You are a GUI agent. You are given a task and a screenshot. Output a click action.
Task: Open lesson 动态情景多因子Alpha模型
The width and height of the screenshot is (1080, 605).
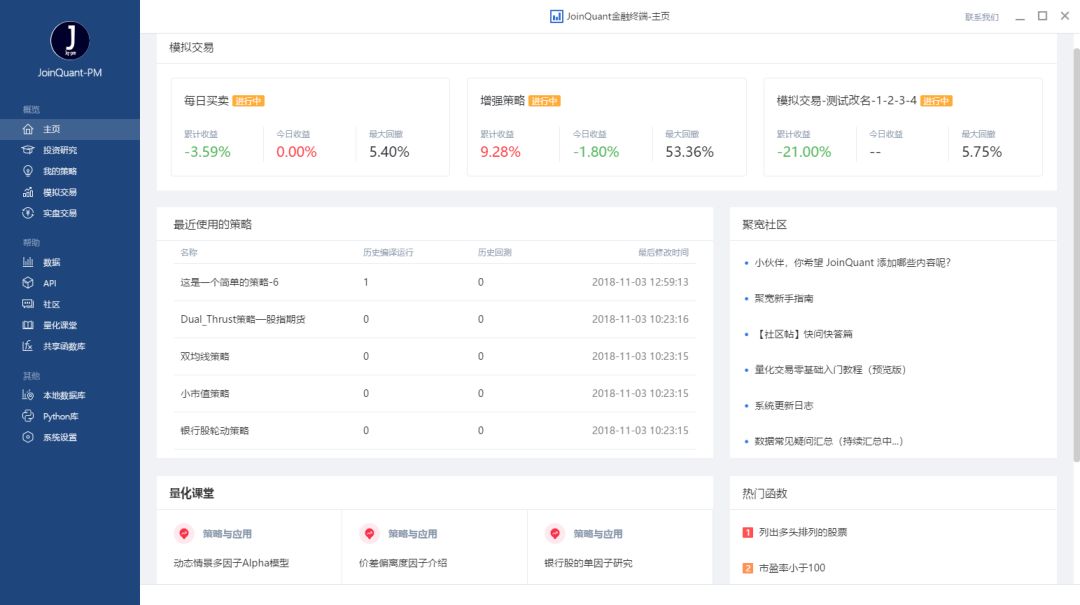coord(231,563)
